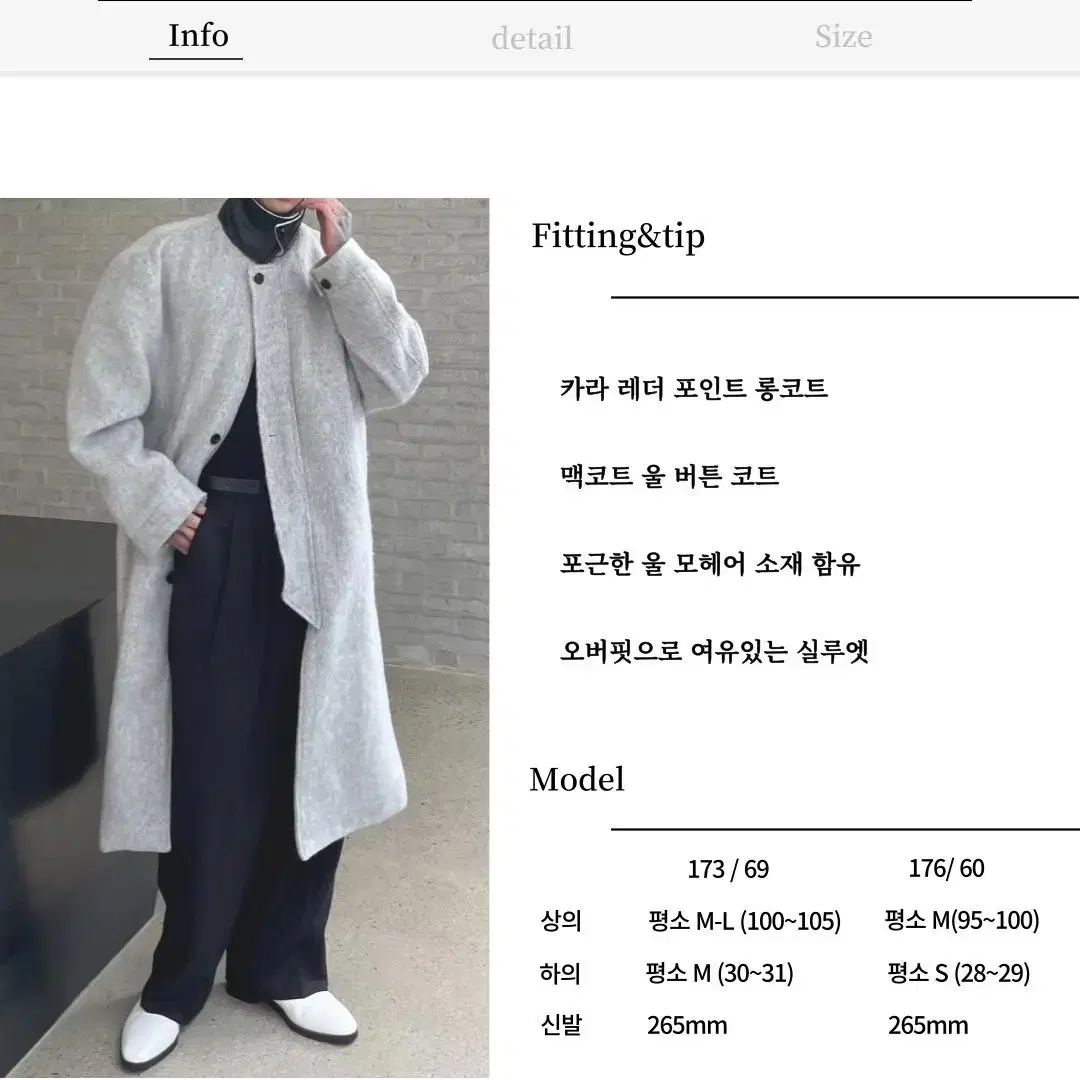Switch to the Info tab
The image size is (1080, 1080).
tap(198, 36)
